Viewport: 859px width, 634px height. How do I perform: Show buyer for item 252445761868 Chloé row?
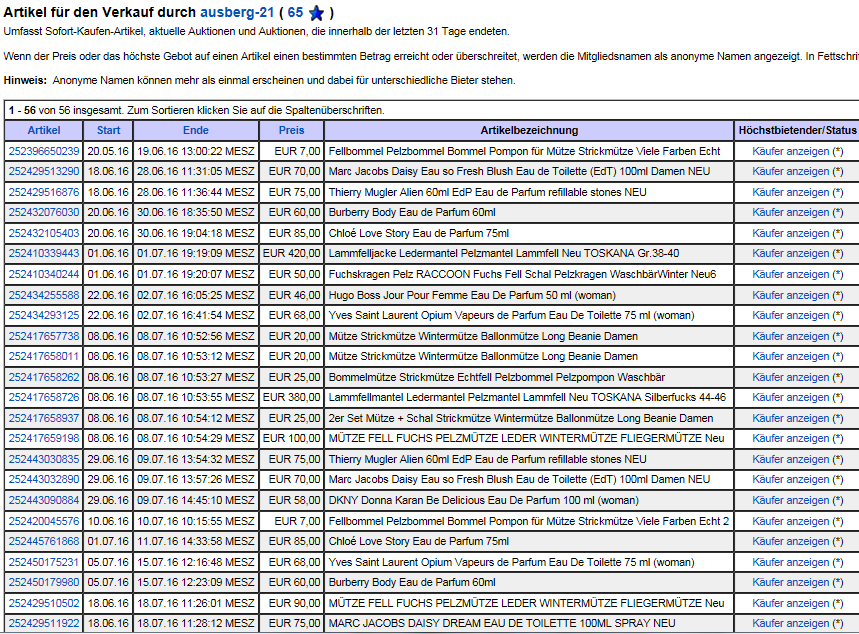[x=791, y=542]
